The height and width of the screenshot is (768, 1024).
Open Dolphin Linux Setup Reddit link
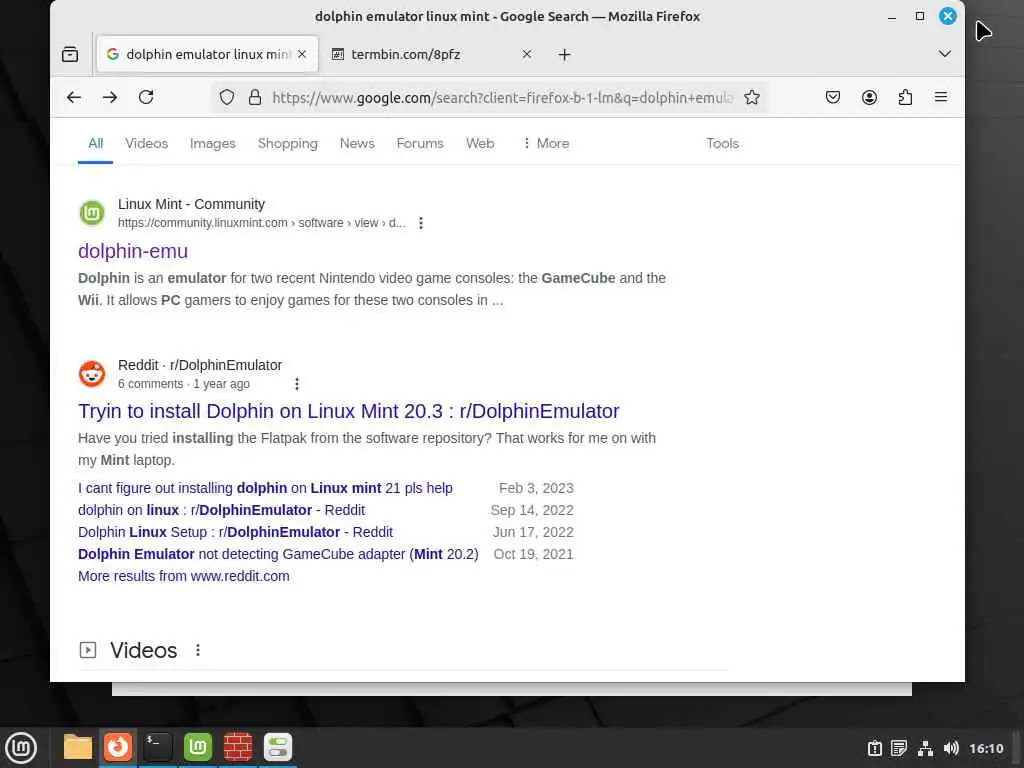coord(235,532)
